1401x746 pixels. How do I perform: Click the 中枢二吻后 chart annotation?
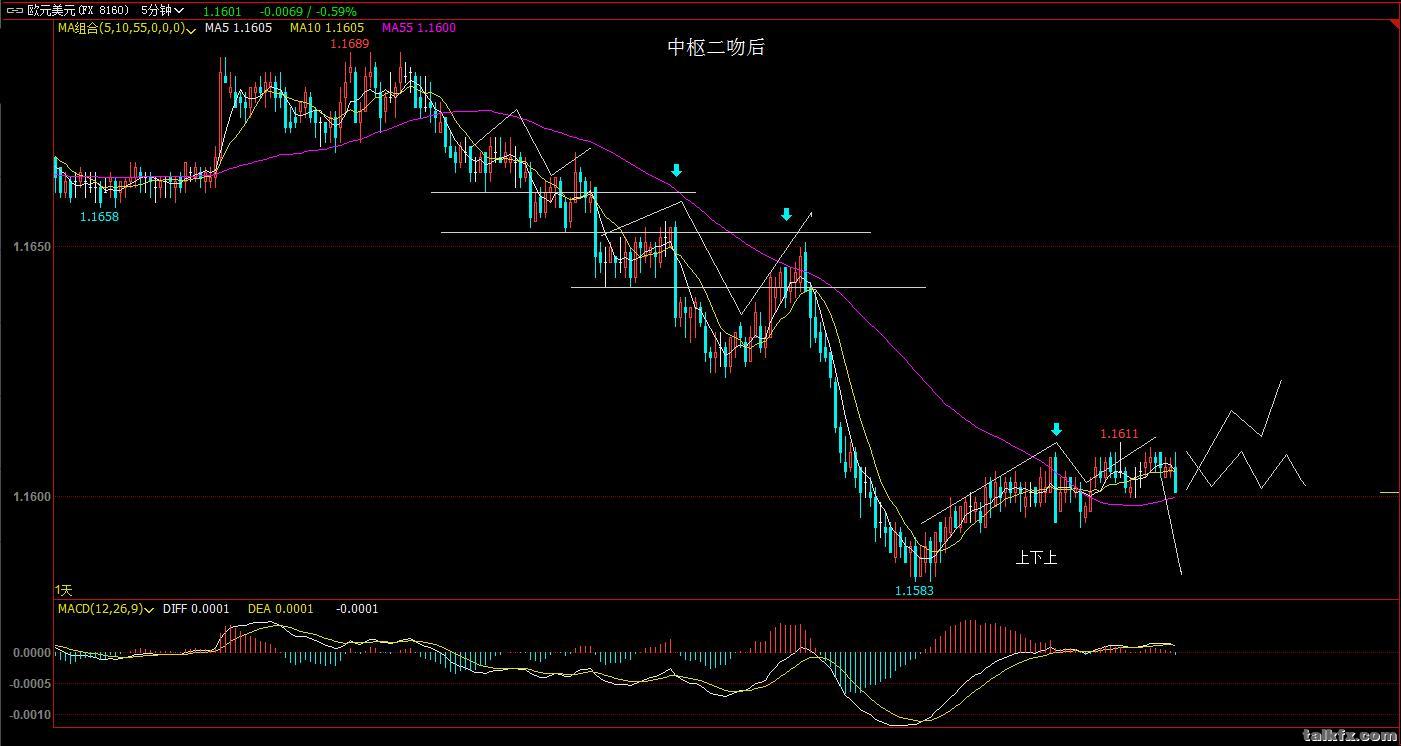click(716, 47)
